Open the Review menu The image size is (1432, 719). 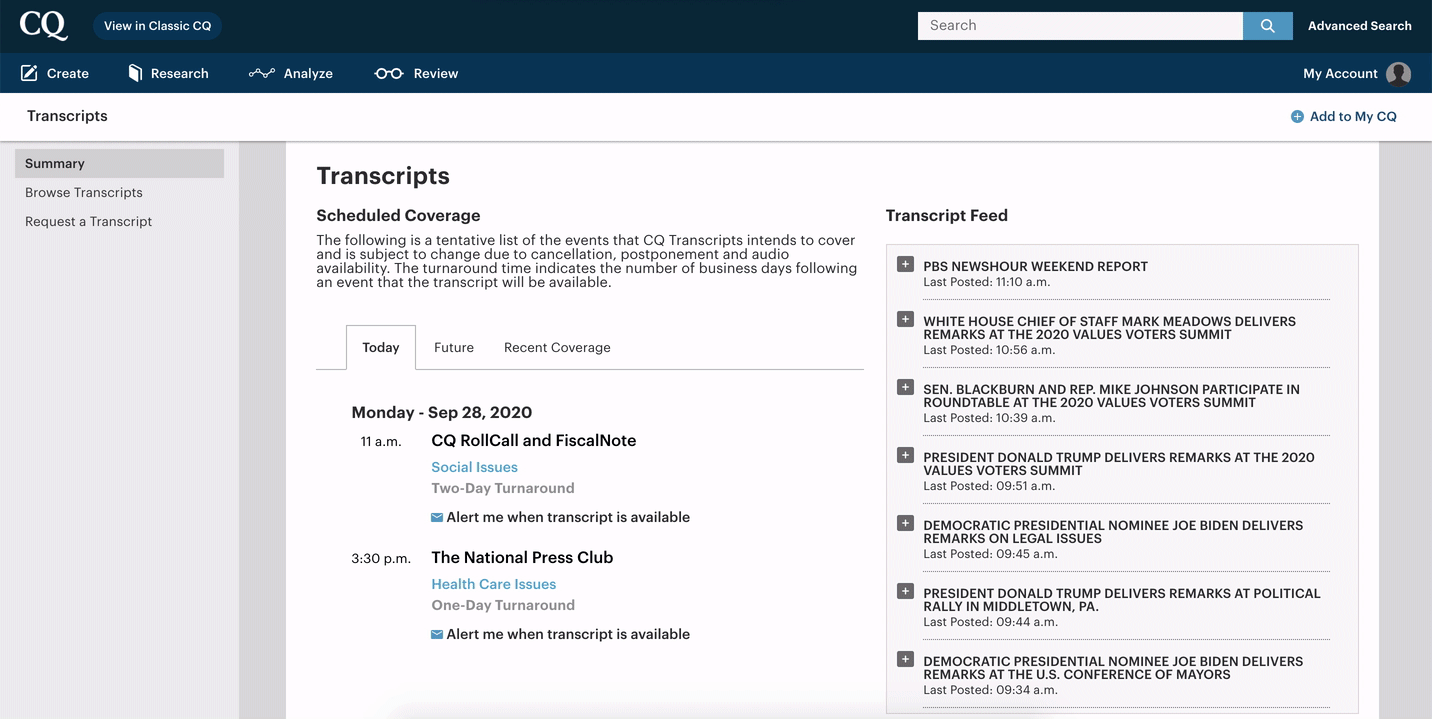[x=416, y=73]
